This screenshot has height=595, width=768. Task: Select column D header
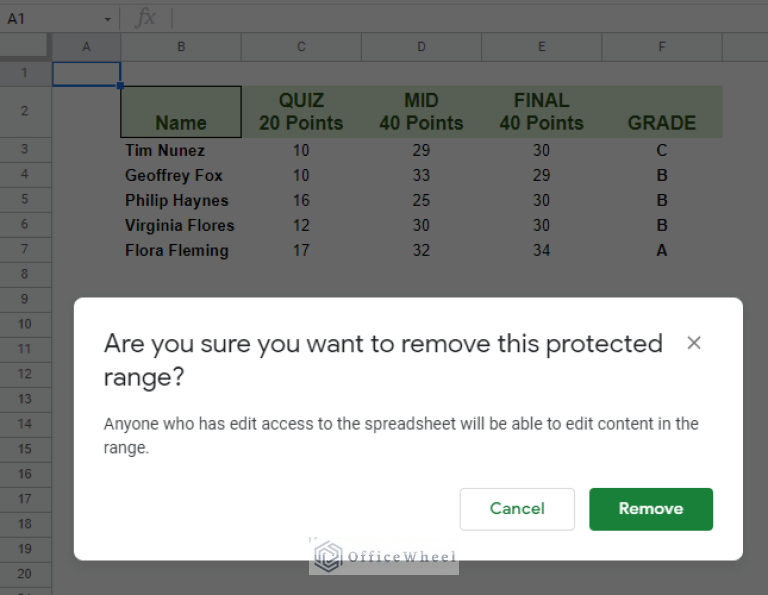(x=421, y=47)
